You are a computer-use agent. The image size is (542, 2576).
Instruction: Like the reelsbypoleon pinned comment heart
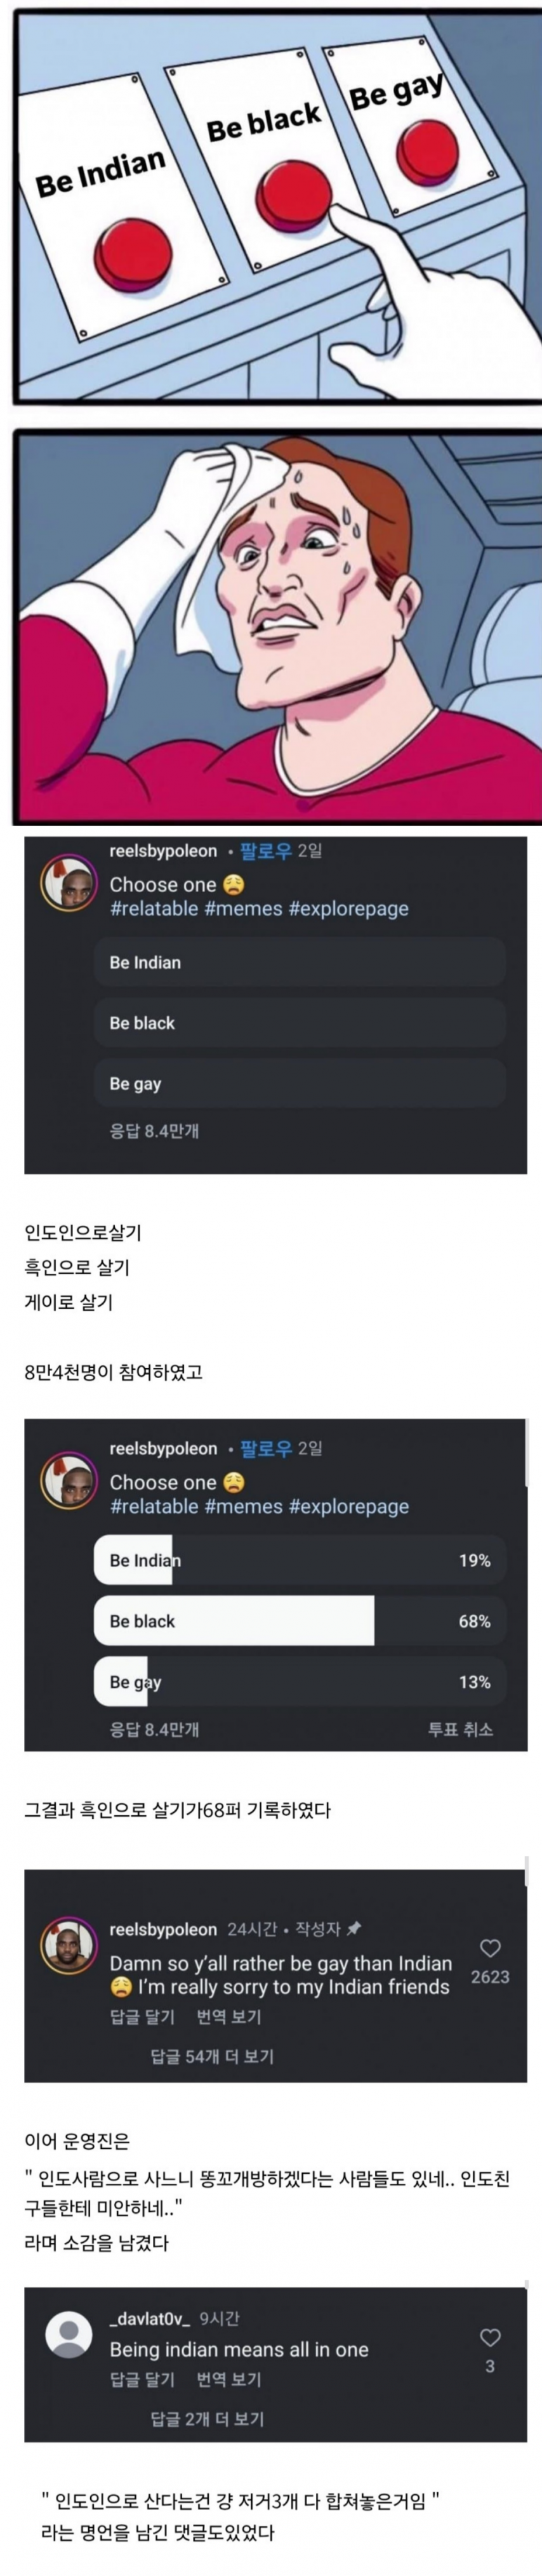(x=490, y=1948)
